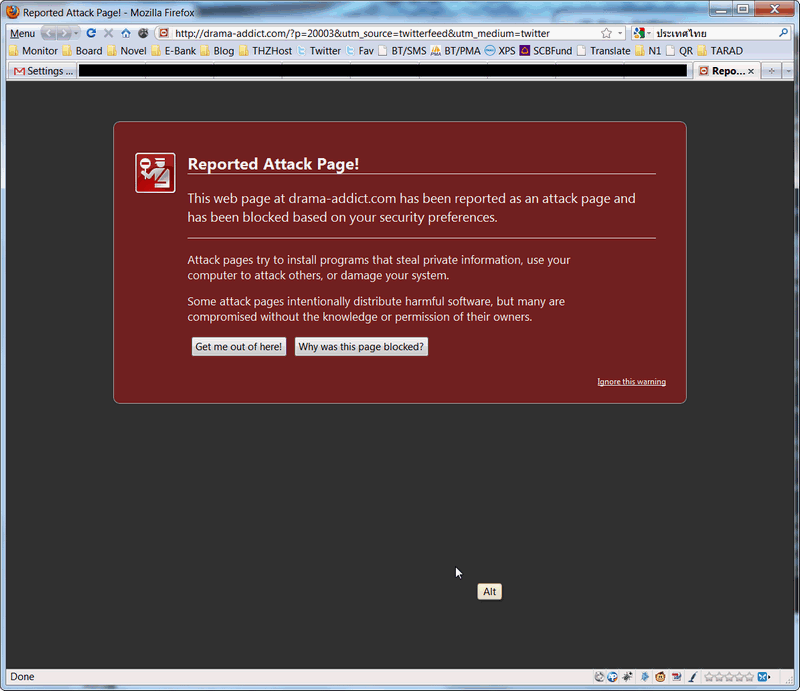The height and width of the screenshot is (691, 800).
Task: Click the window resize grip corner
Action: 789,678
